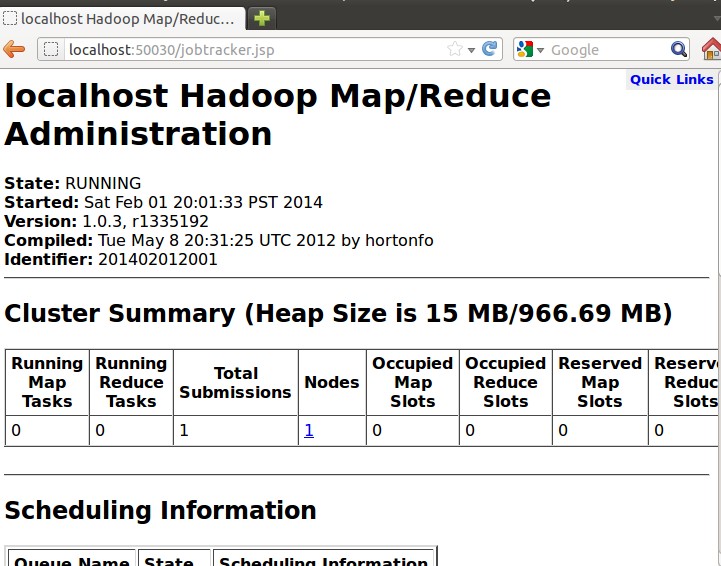Screen dimensions: 721x566
Task: Click the Nodes column header
Action: (x=332, y=382)
